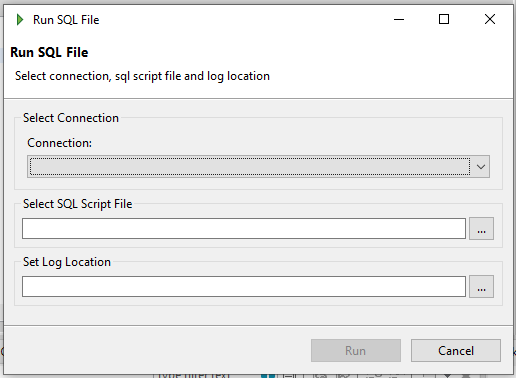Click the type filter text box behind dialog
Image resolution: width=516 pixels, height=378 pixels.
(x=193, y=375)
